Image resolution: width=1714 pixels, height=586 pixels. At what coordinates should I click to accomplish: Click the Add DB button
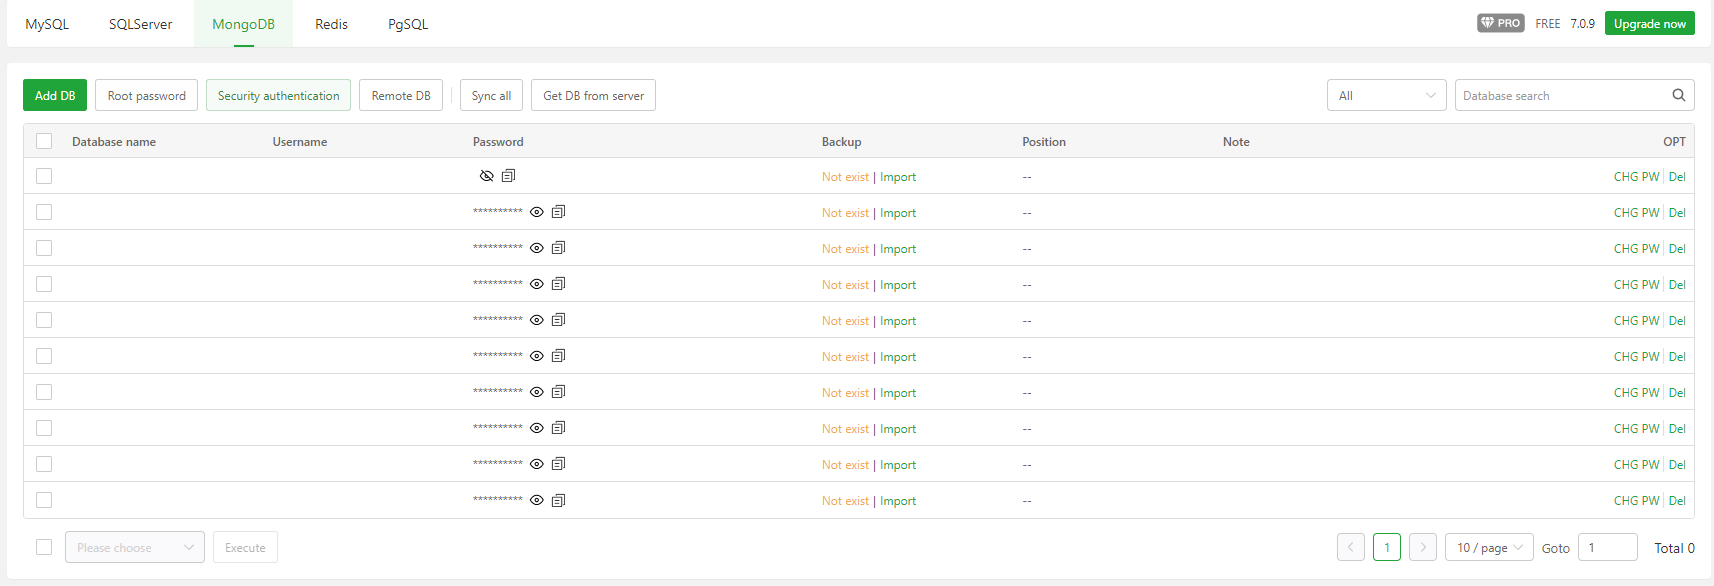55,95
